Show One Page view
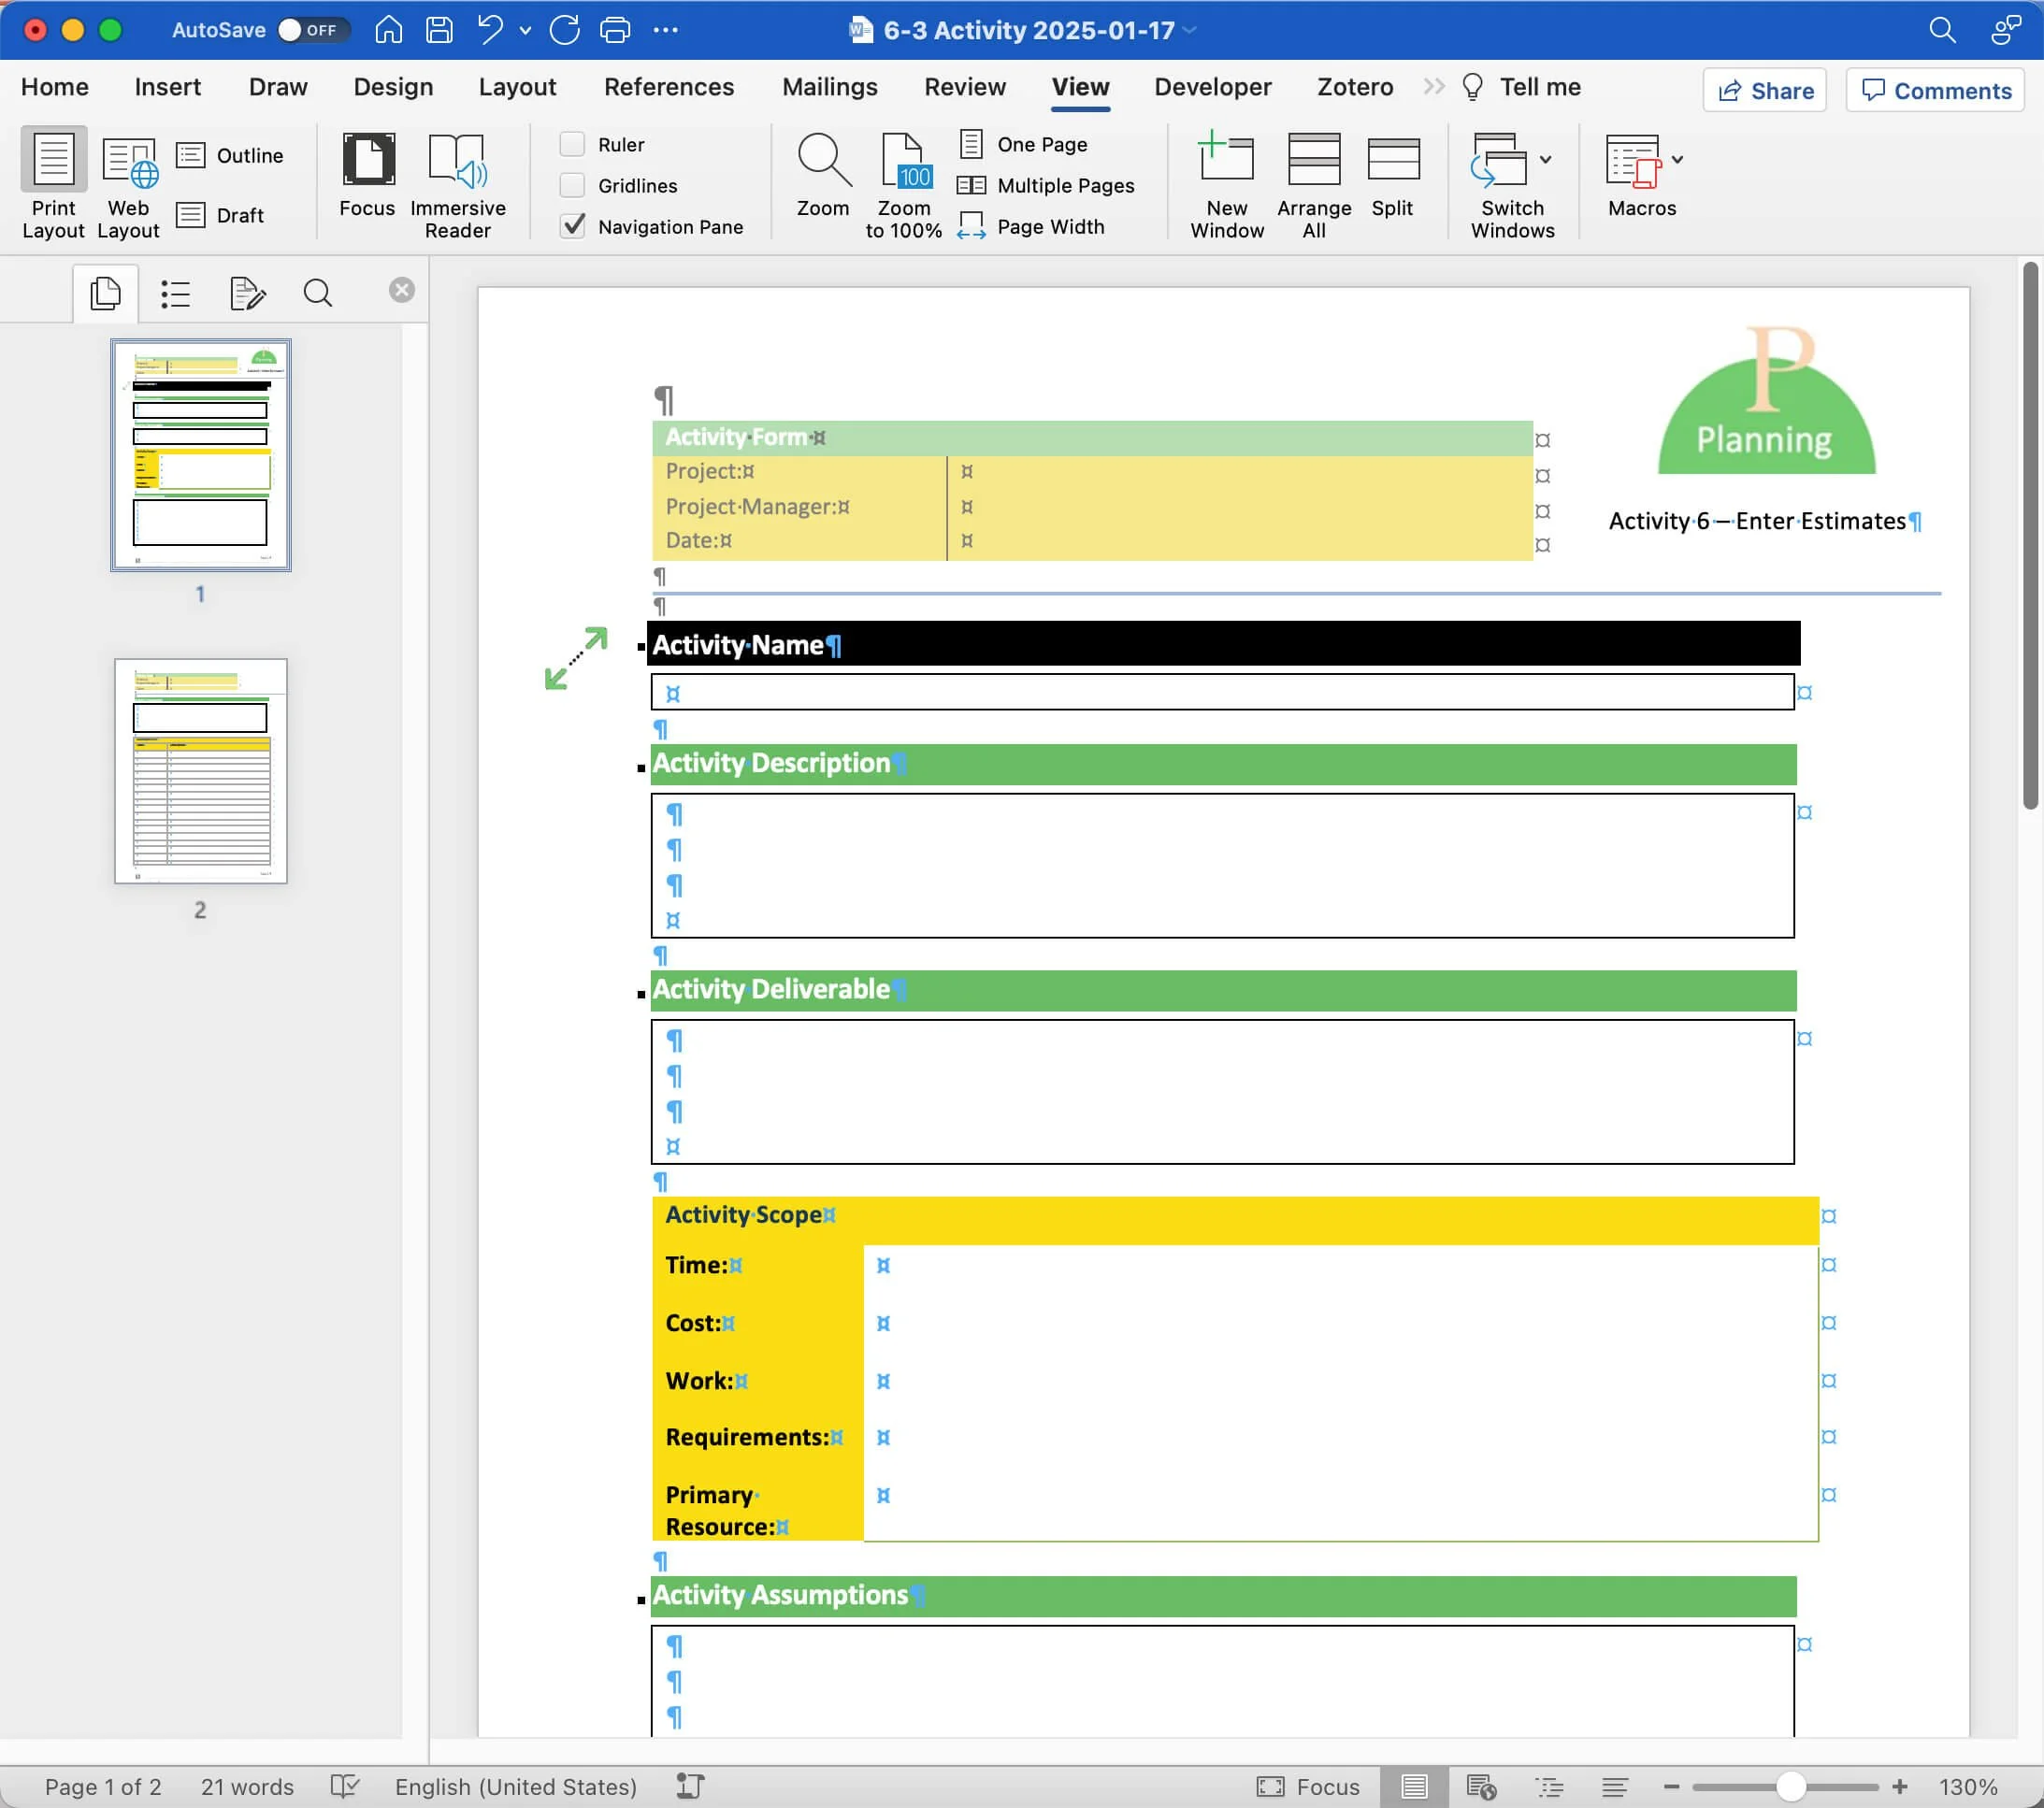 tap(1022, 144)
